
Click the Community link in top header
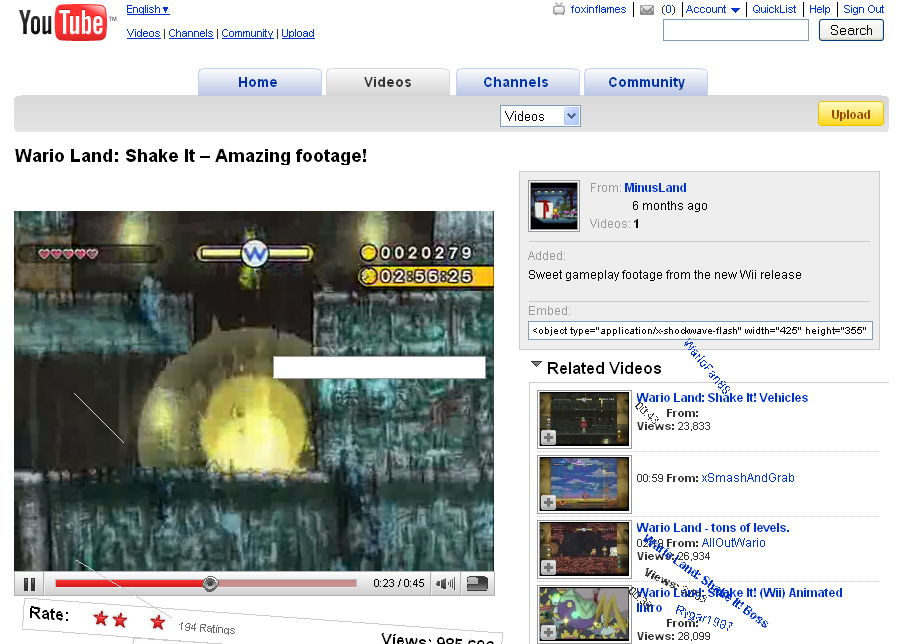(x=247, y=33)
